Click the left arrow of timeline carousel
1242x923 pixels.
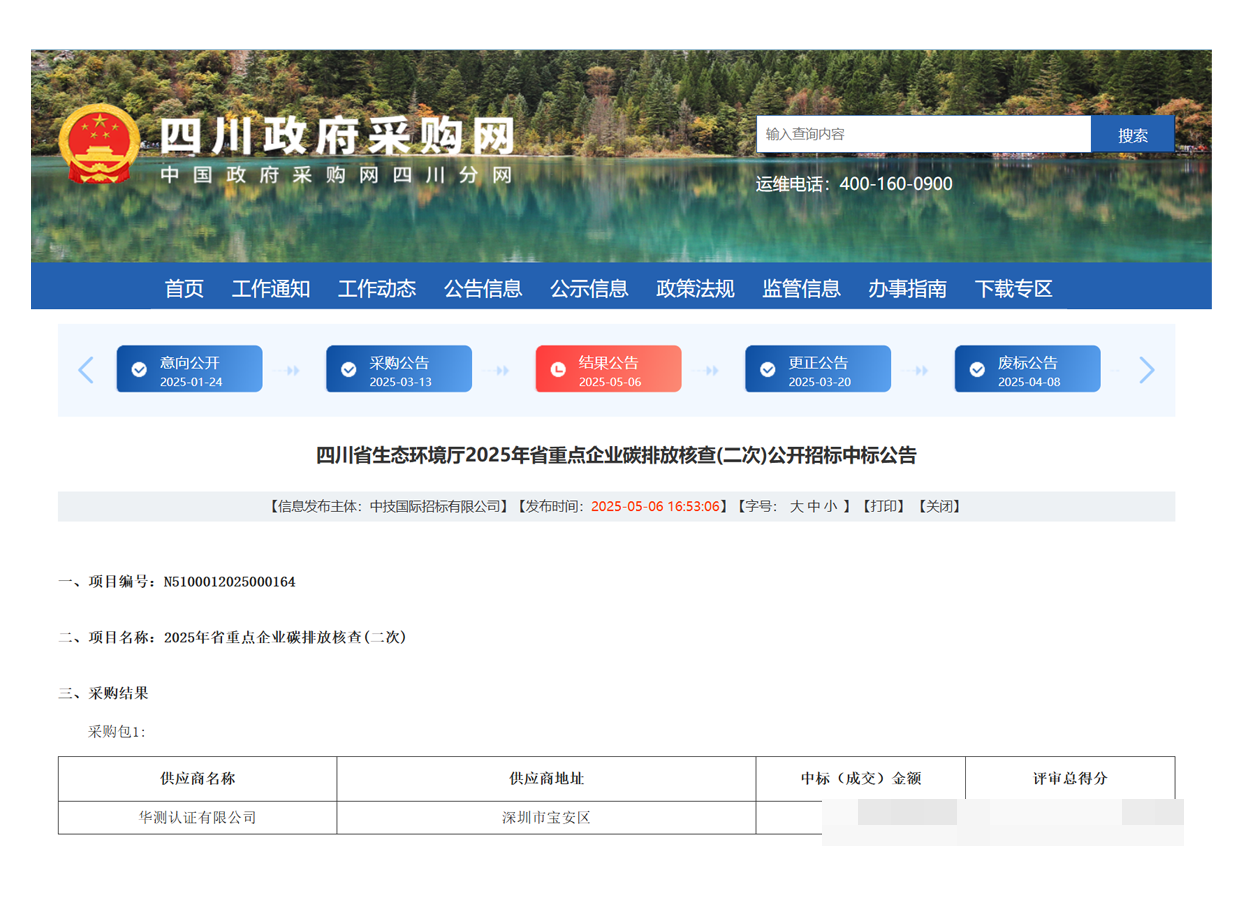pos(86,370)
